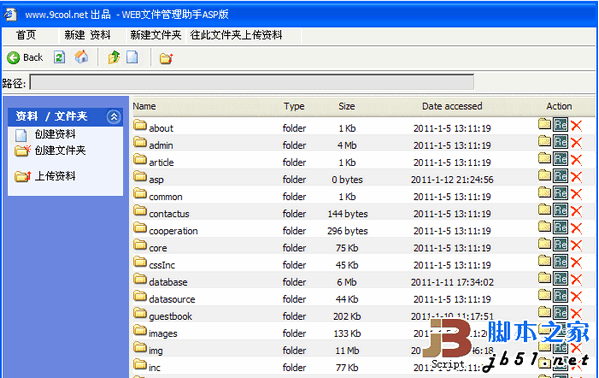Screen dimensions: 599x378
Task: Collapse the 资料 / 文件夹 panel
Action: (113, 117)
